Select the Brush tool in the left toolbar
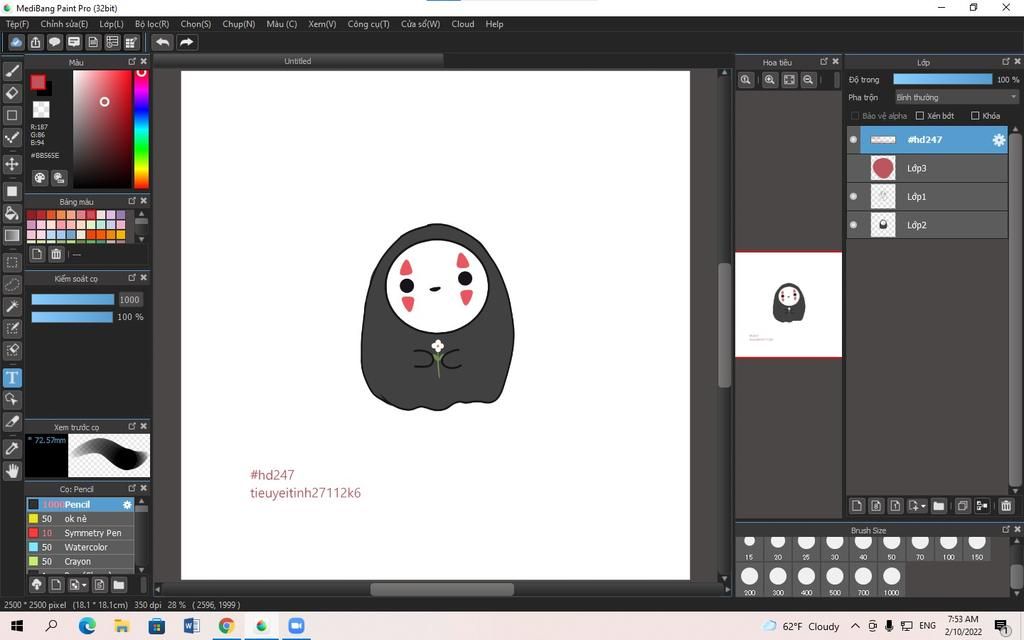The width and height of the screenshot is (1024, 640). (x=12, y=71)
